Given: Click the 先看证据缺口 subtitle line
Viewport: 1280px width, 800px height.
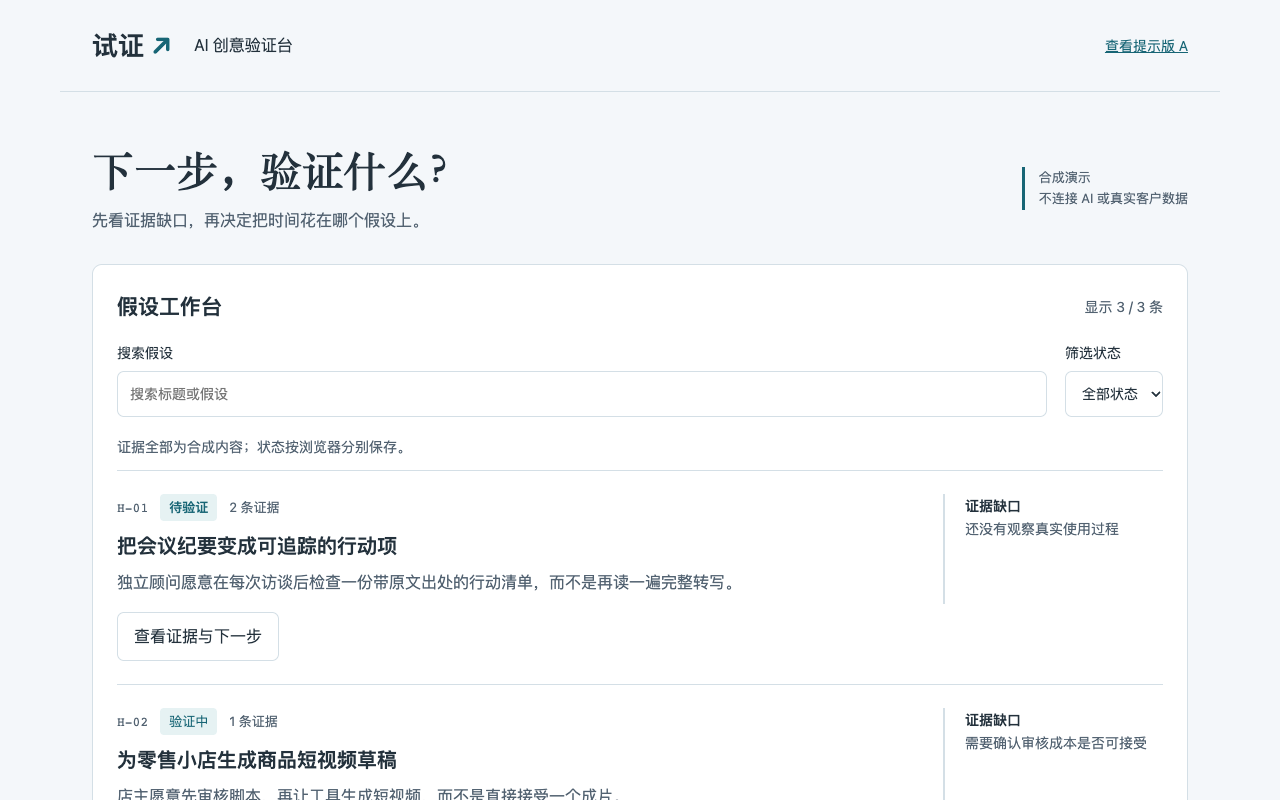Looking at the screenshot, I should pos(260,220).
